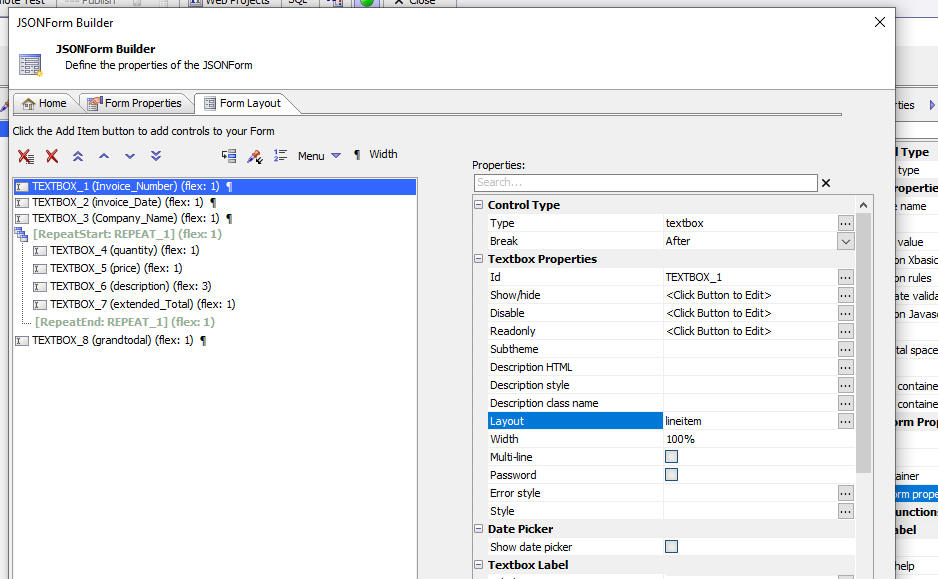Collapse the RepeatStart REPEAT_1 tree node
This screenshot has height=579, width=938.
(21, 234)
